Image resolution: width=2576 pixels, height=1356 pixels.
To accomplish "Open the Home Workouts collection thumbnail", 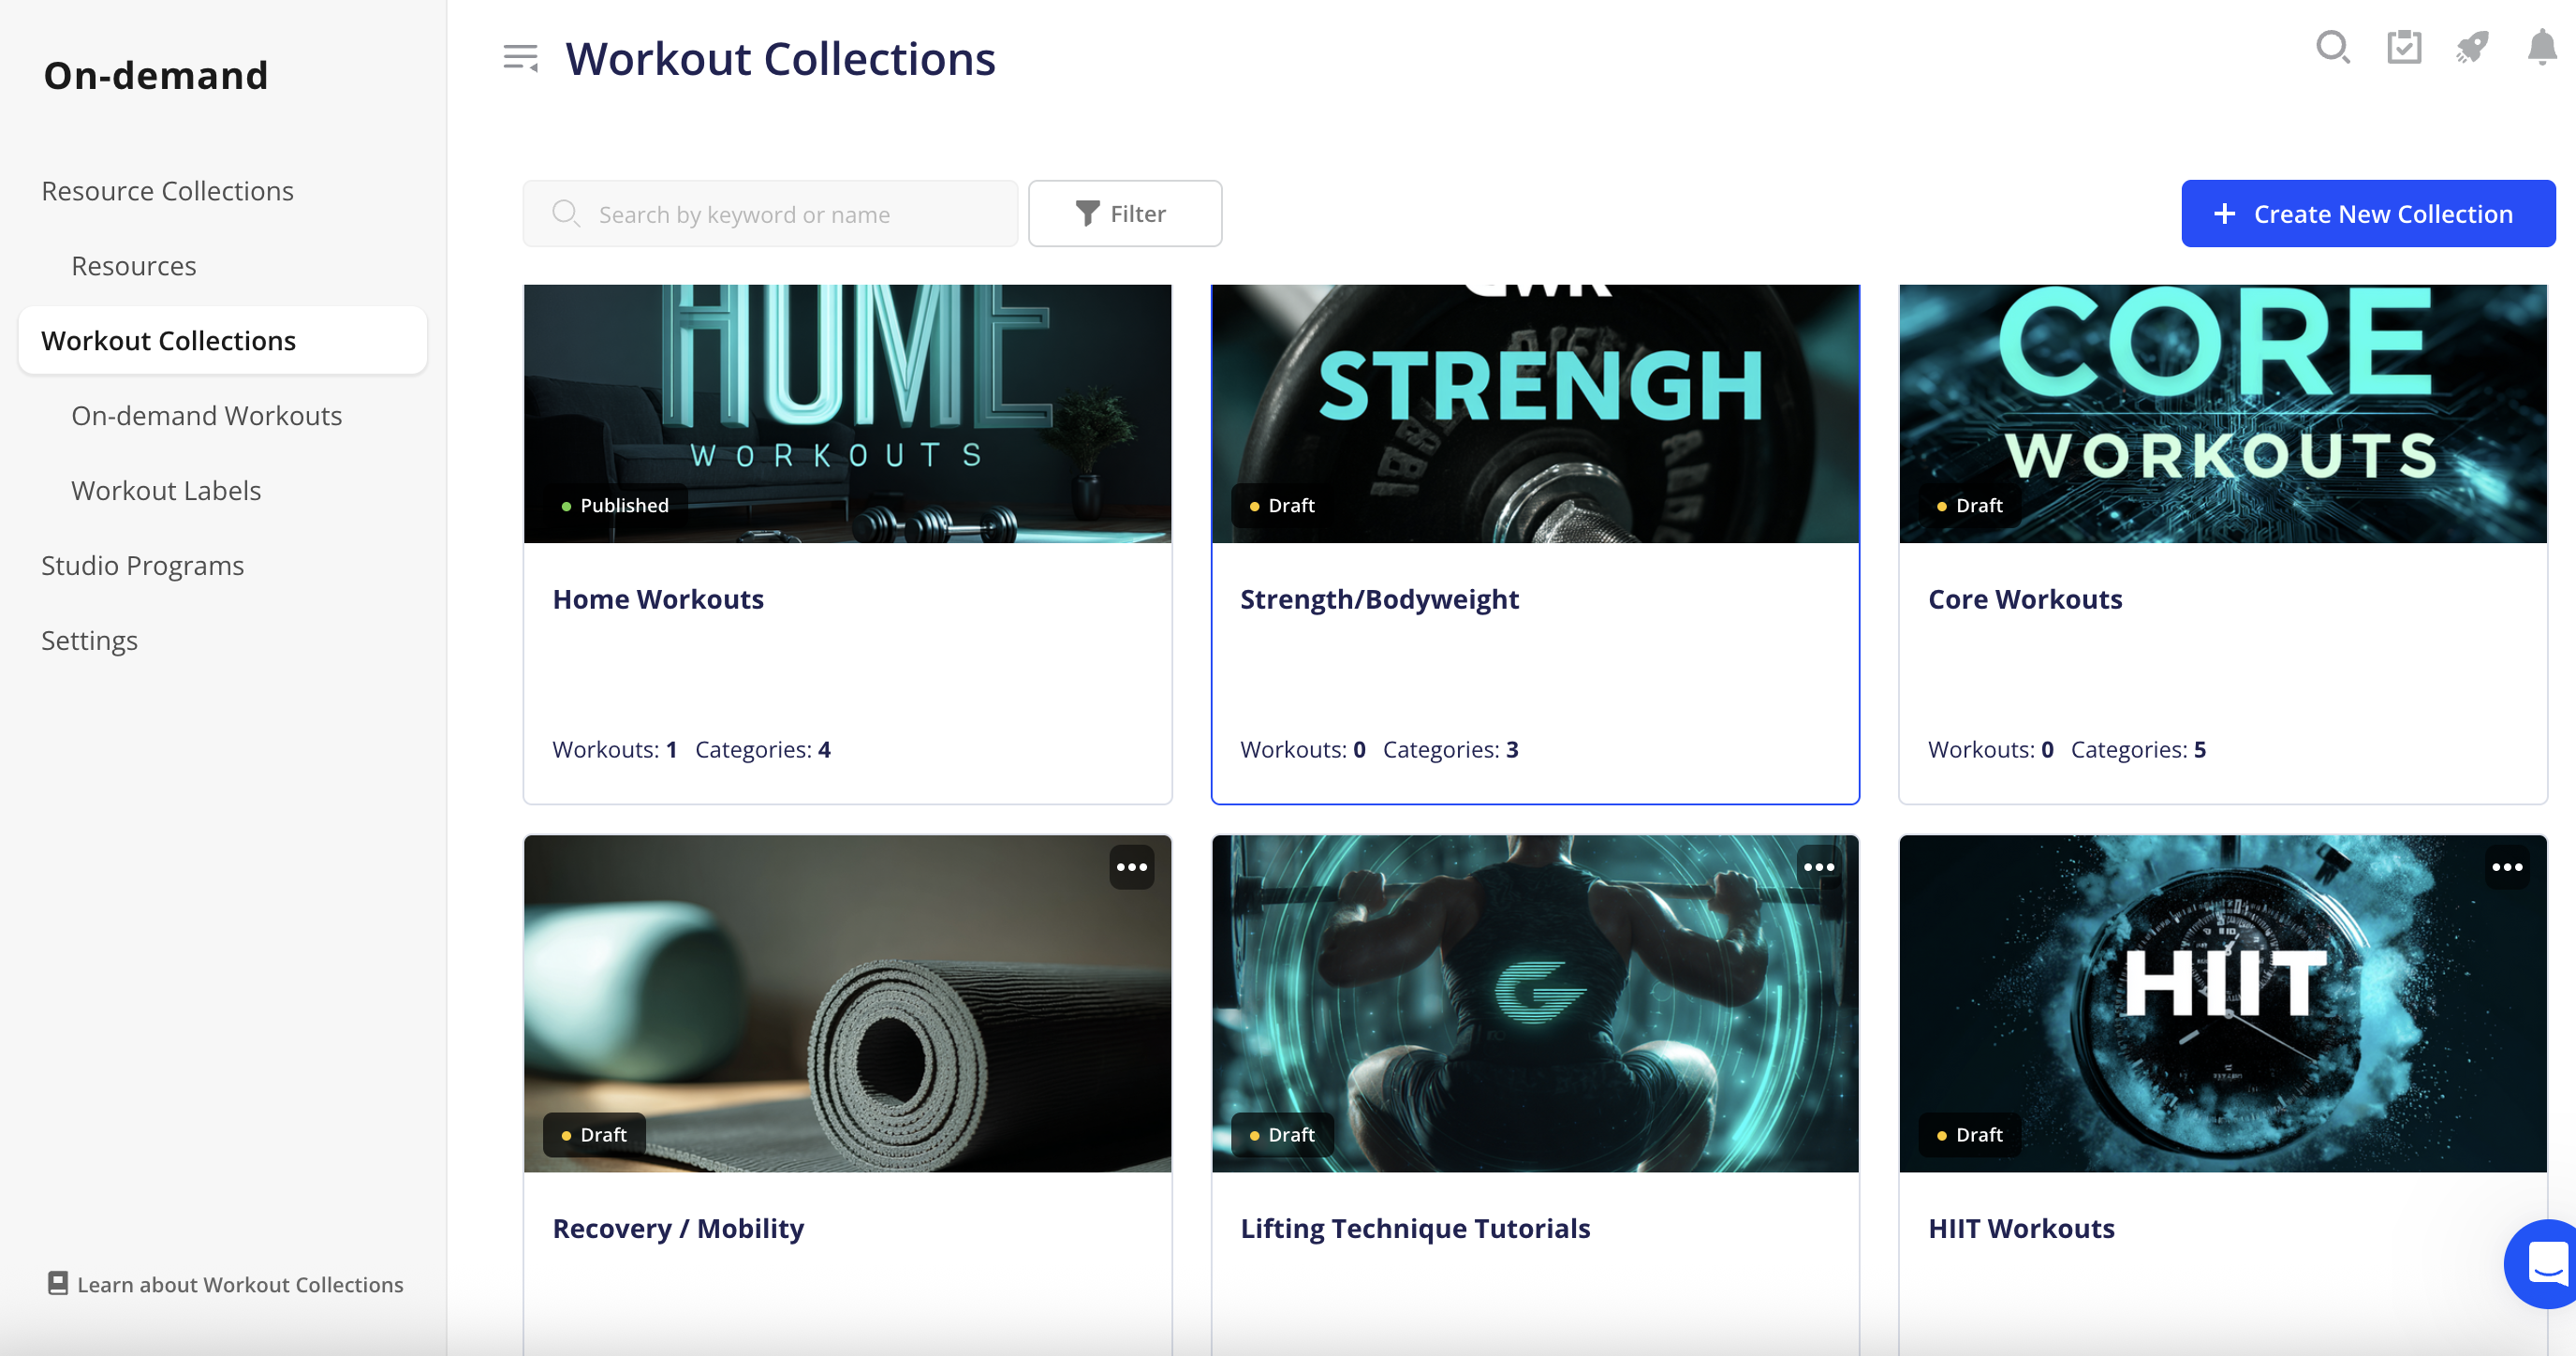I will [x=847, y=414].
